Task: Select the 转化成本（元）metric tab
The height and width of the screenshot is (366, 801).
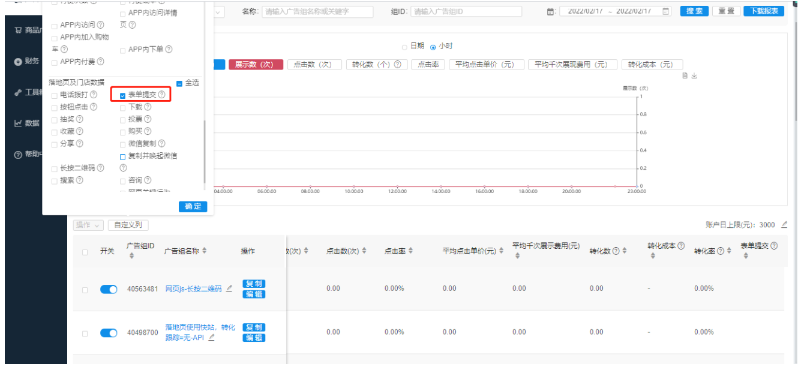Action: point(652,64)
